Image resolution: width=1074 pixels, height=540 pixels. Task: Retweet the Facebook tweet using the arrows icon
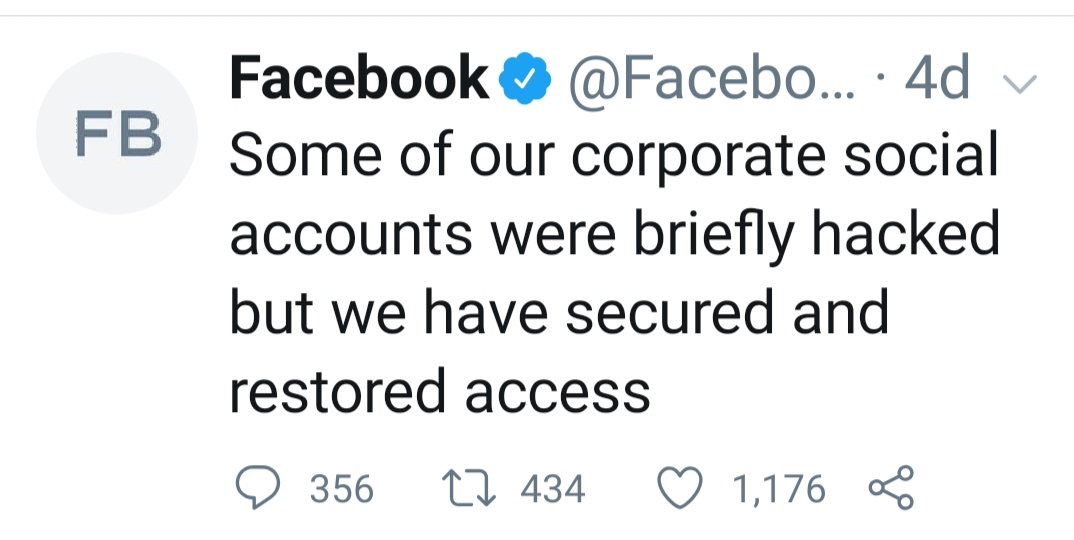tap(469, 488)
